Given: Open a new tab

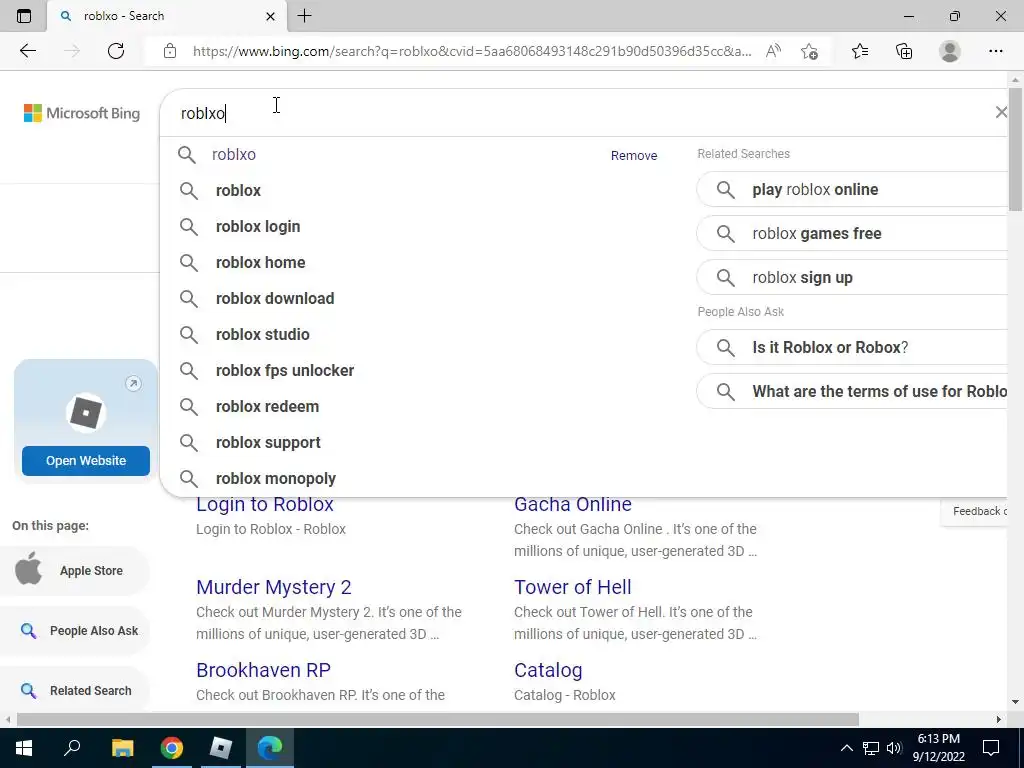Looking at the screenshot, I should coord(304,16).
